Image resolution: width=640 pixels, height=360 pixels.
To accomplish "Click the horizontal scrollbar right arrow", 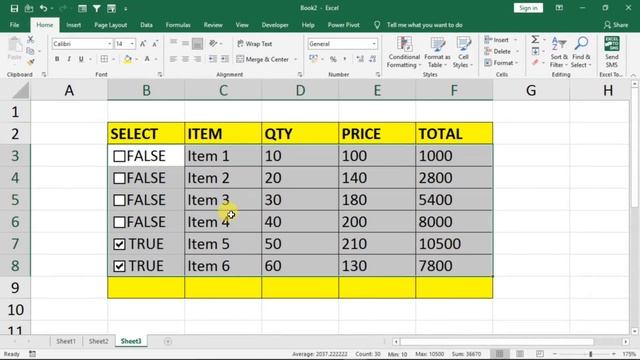I will point(626,342).
